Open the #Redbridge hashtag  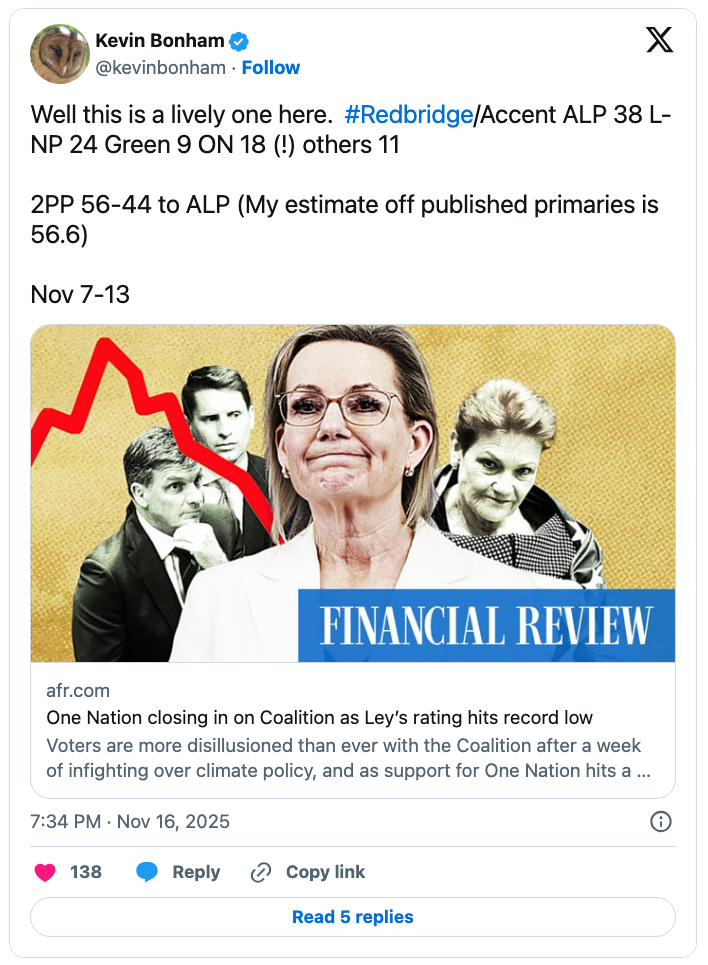click(x=408, y=115)
